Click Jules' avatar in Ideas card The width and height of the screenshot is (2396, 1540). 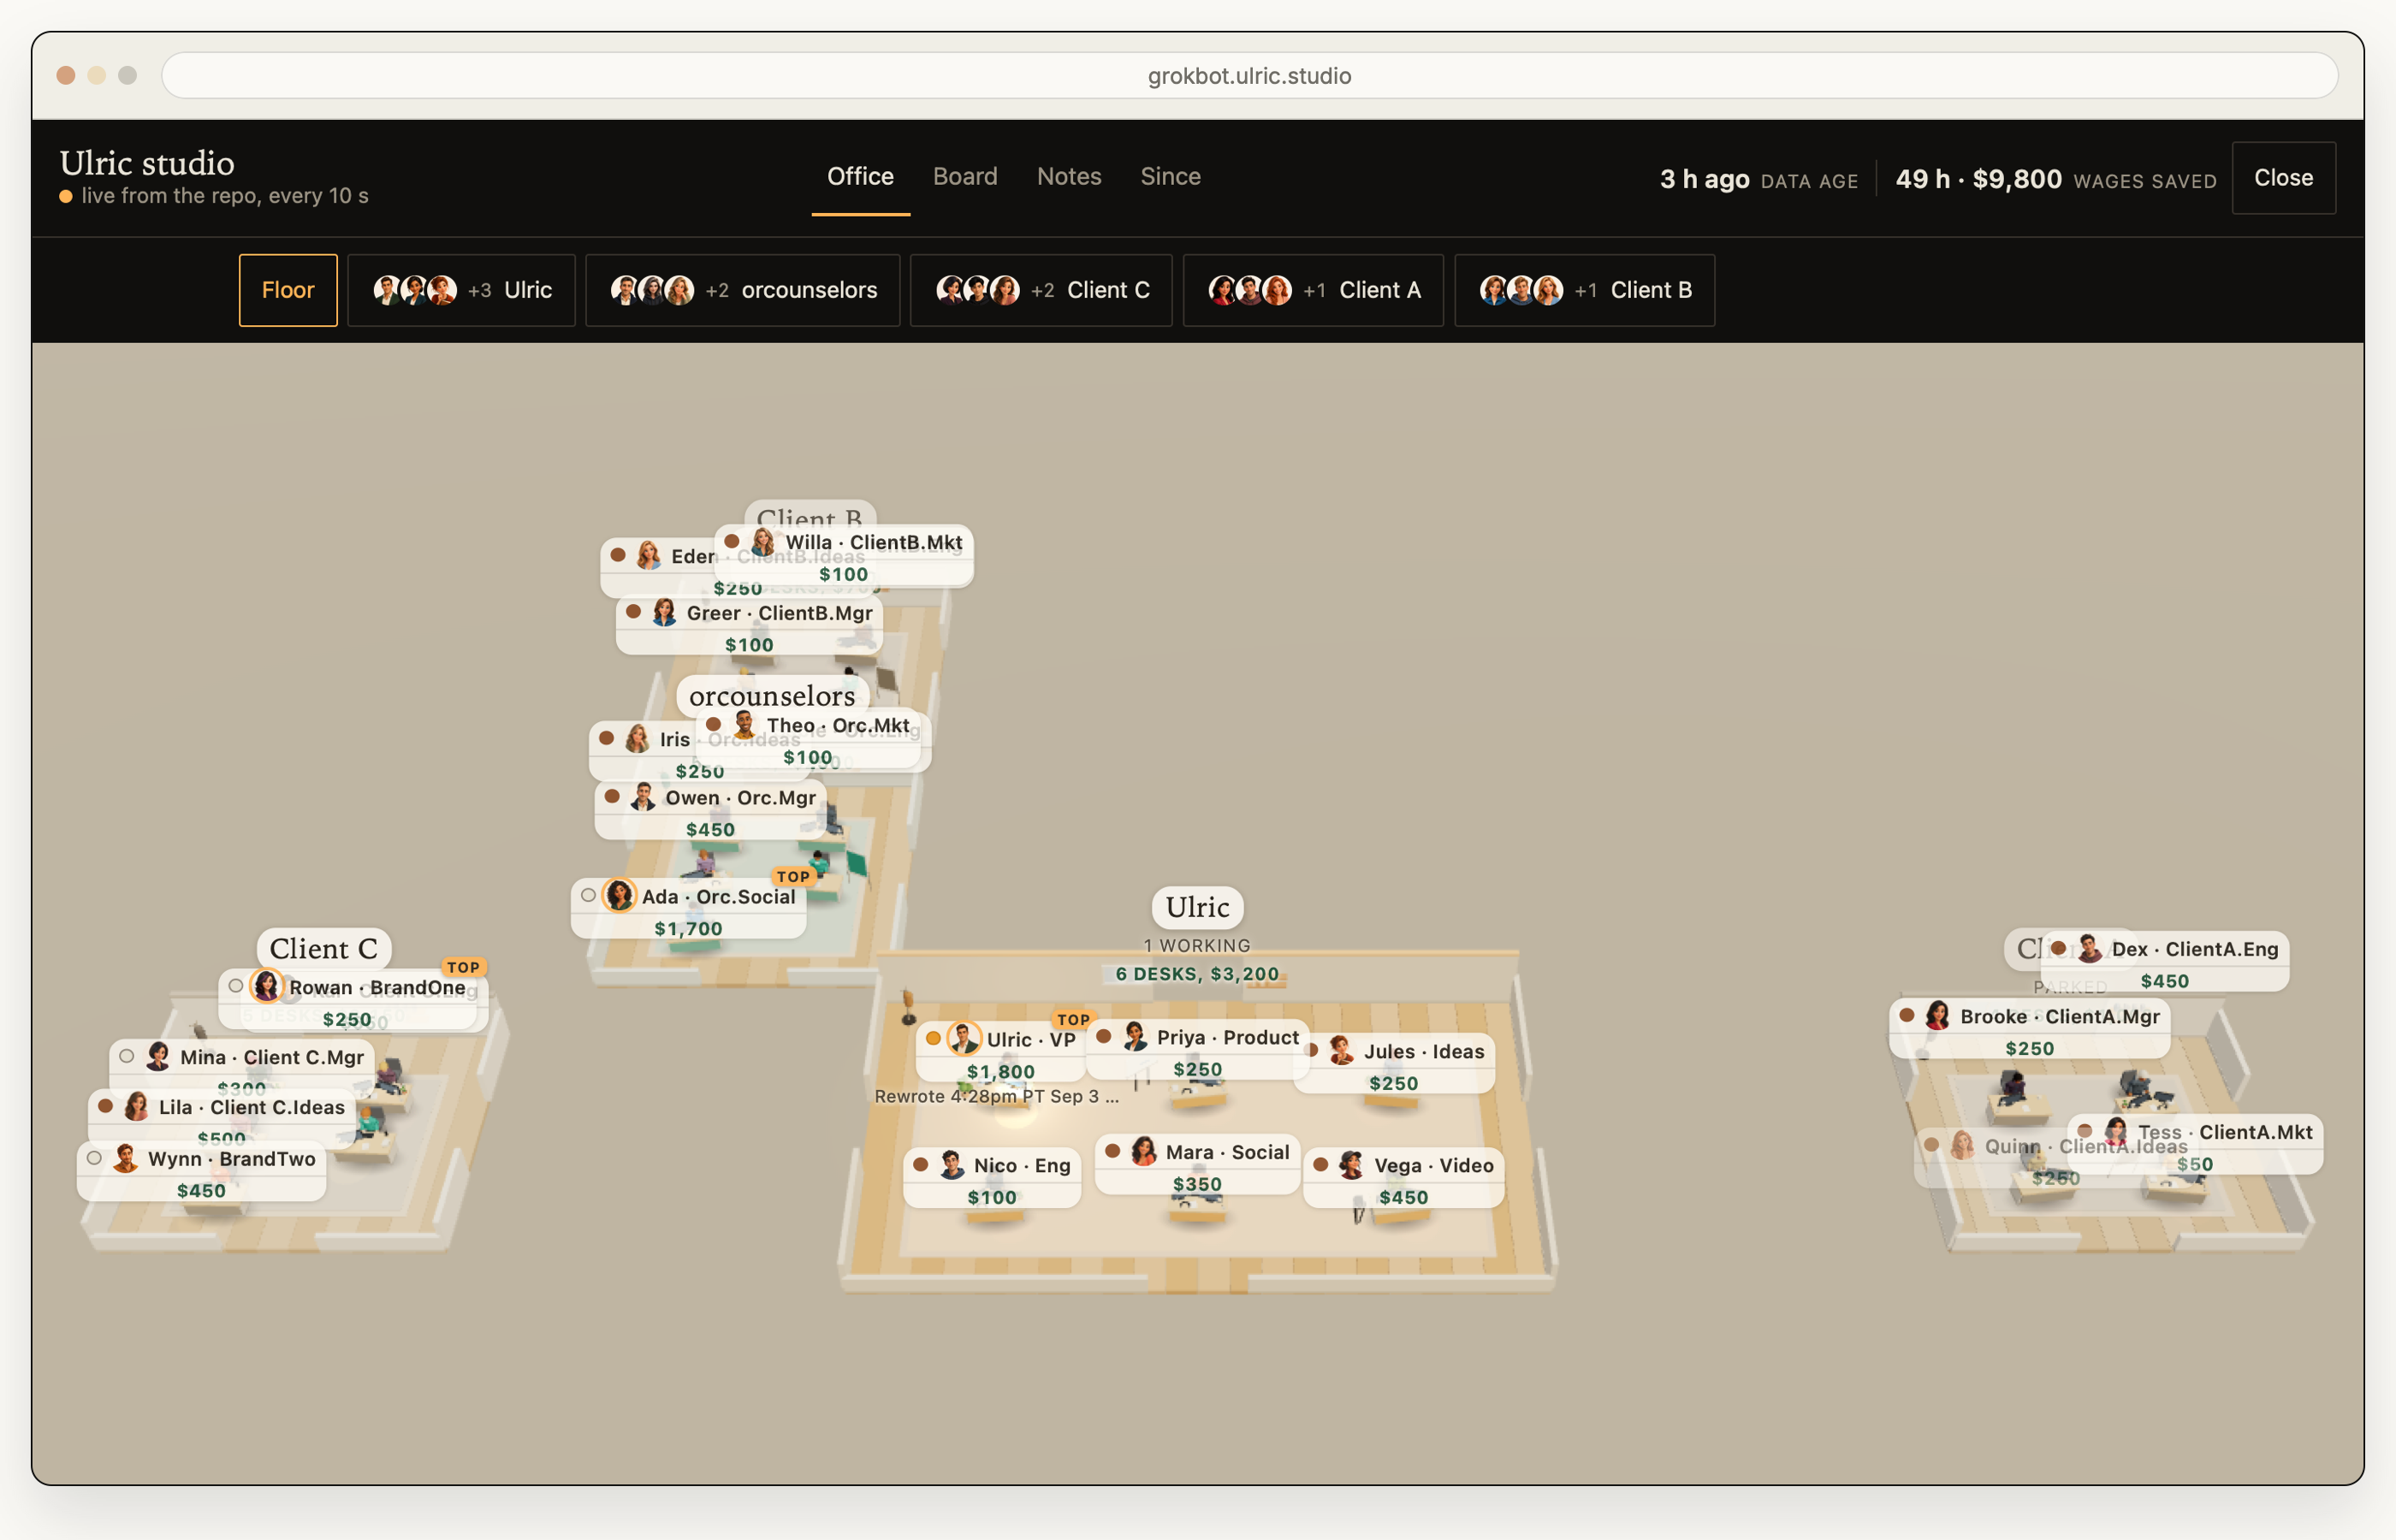(x=1342, y=1050)
